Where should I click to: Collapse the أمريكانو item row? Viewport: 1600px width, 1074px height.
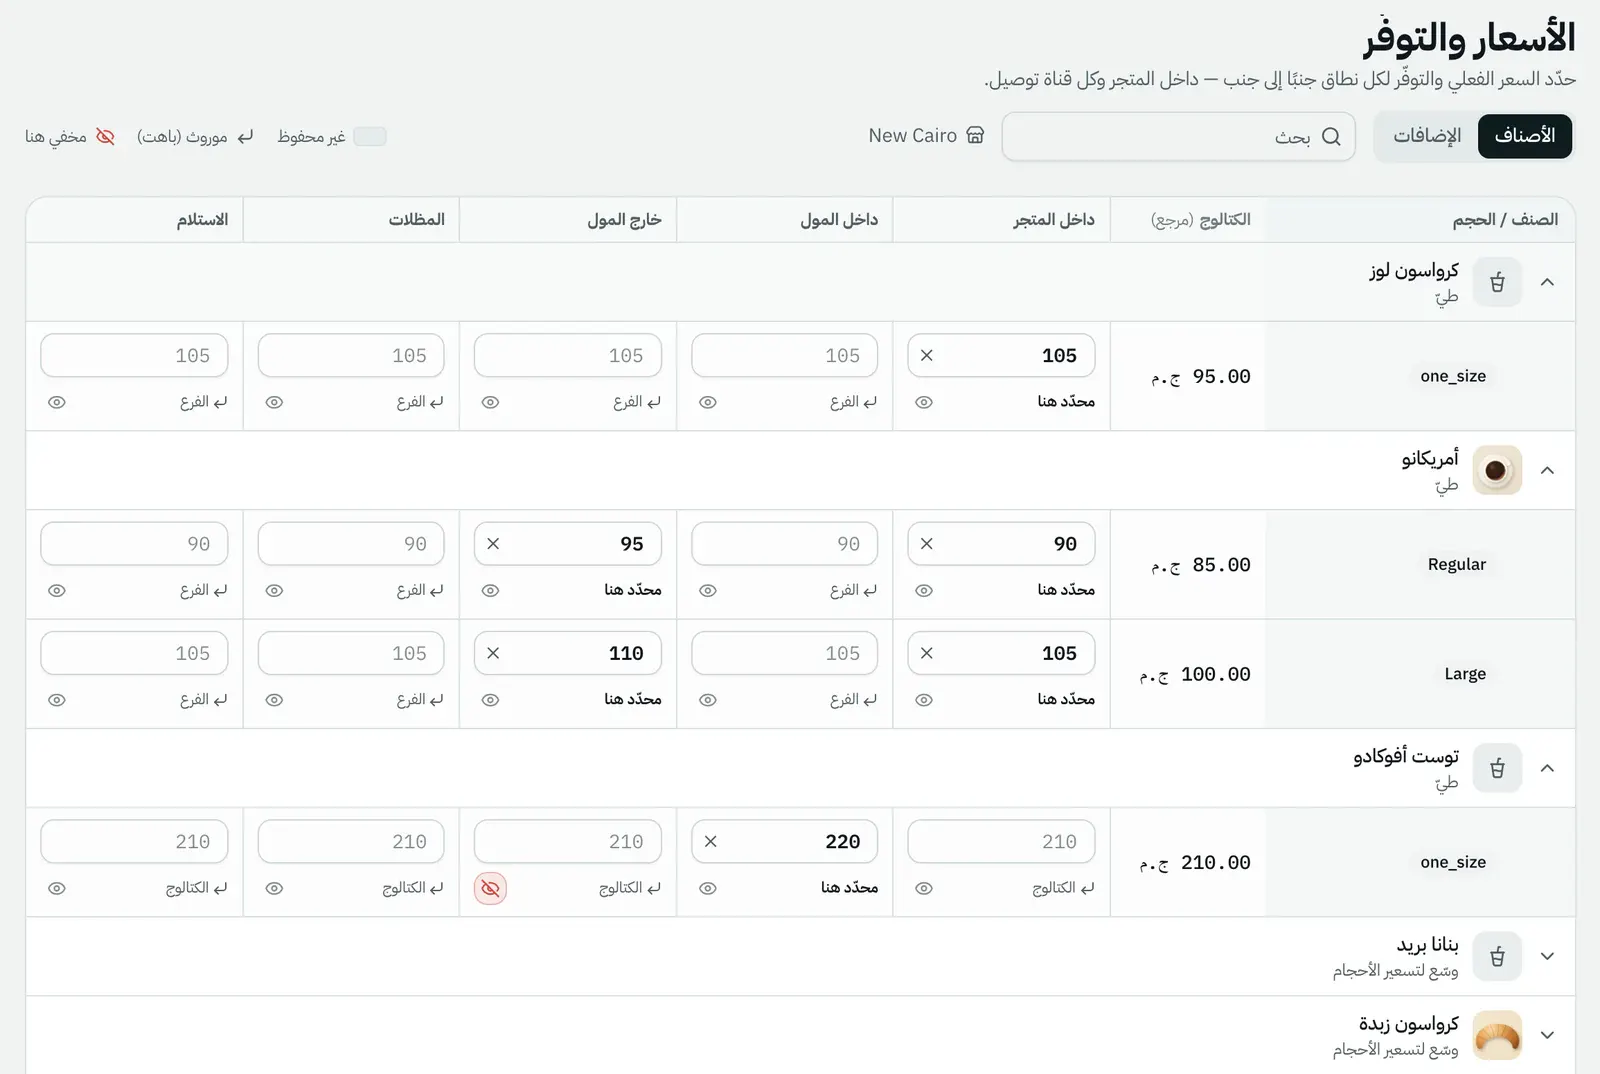click(x=1547, y=470)
